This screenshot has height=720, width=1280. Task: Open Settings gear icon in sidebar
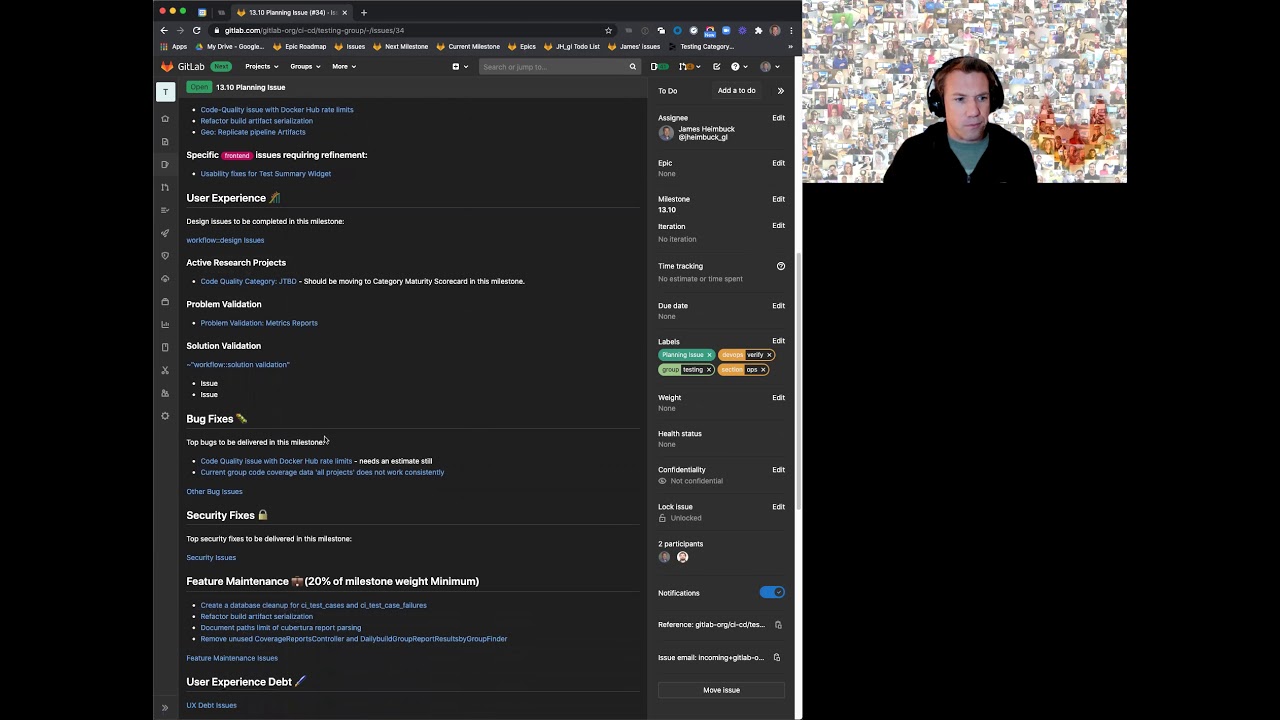click(165, 416)
